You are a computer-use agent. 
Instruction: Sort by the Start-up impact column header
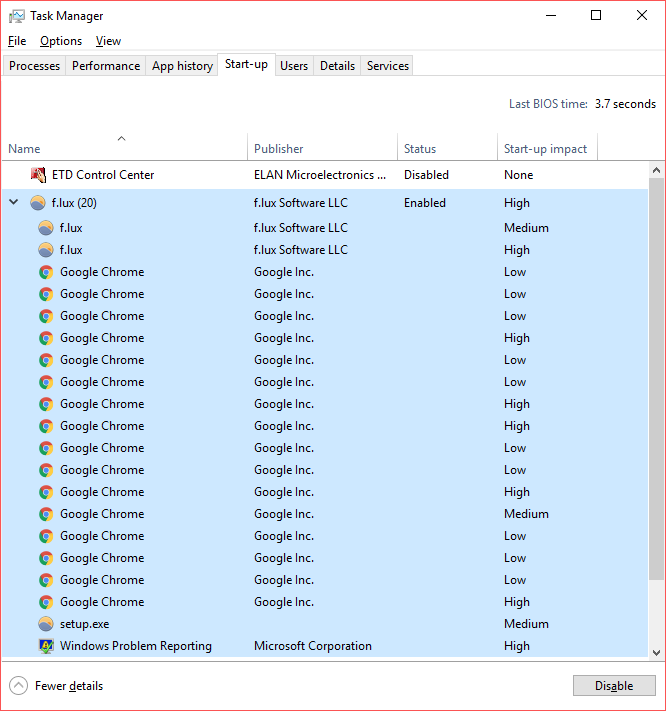[x=547, y=149]
